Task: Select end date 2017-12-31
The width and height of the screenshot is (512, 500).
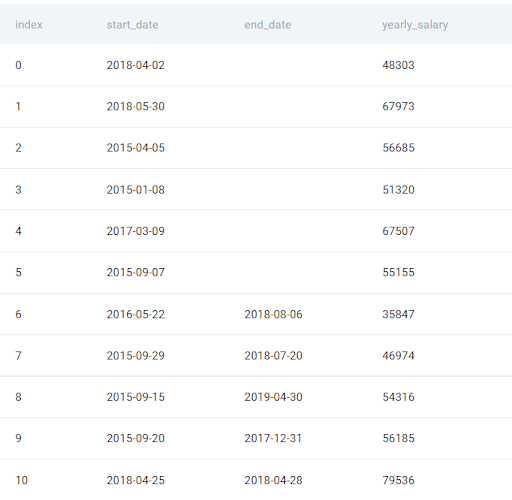Action: [273, 438]
